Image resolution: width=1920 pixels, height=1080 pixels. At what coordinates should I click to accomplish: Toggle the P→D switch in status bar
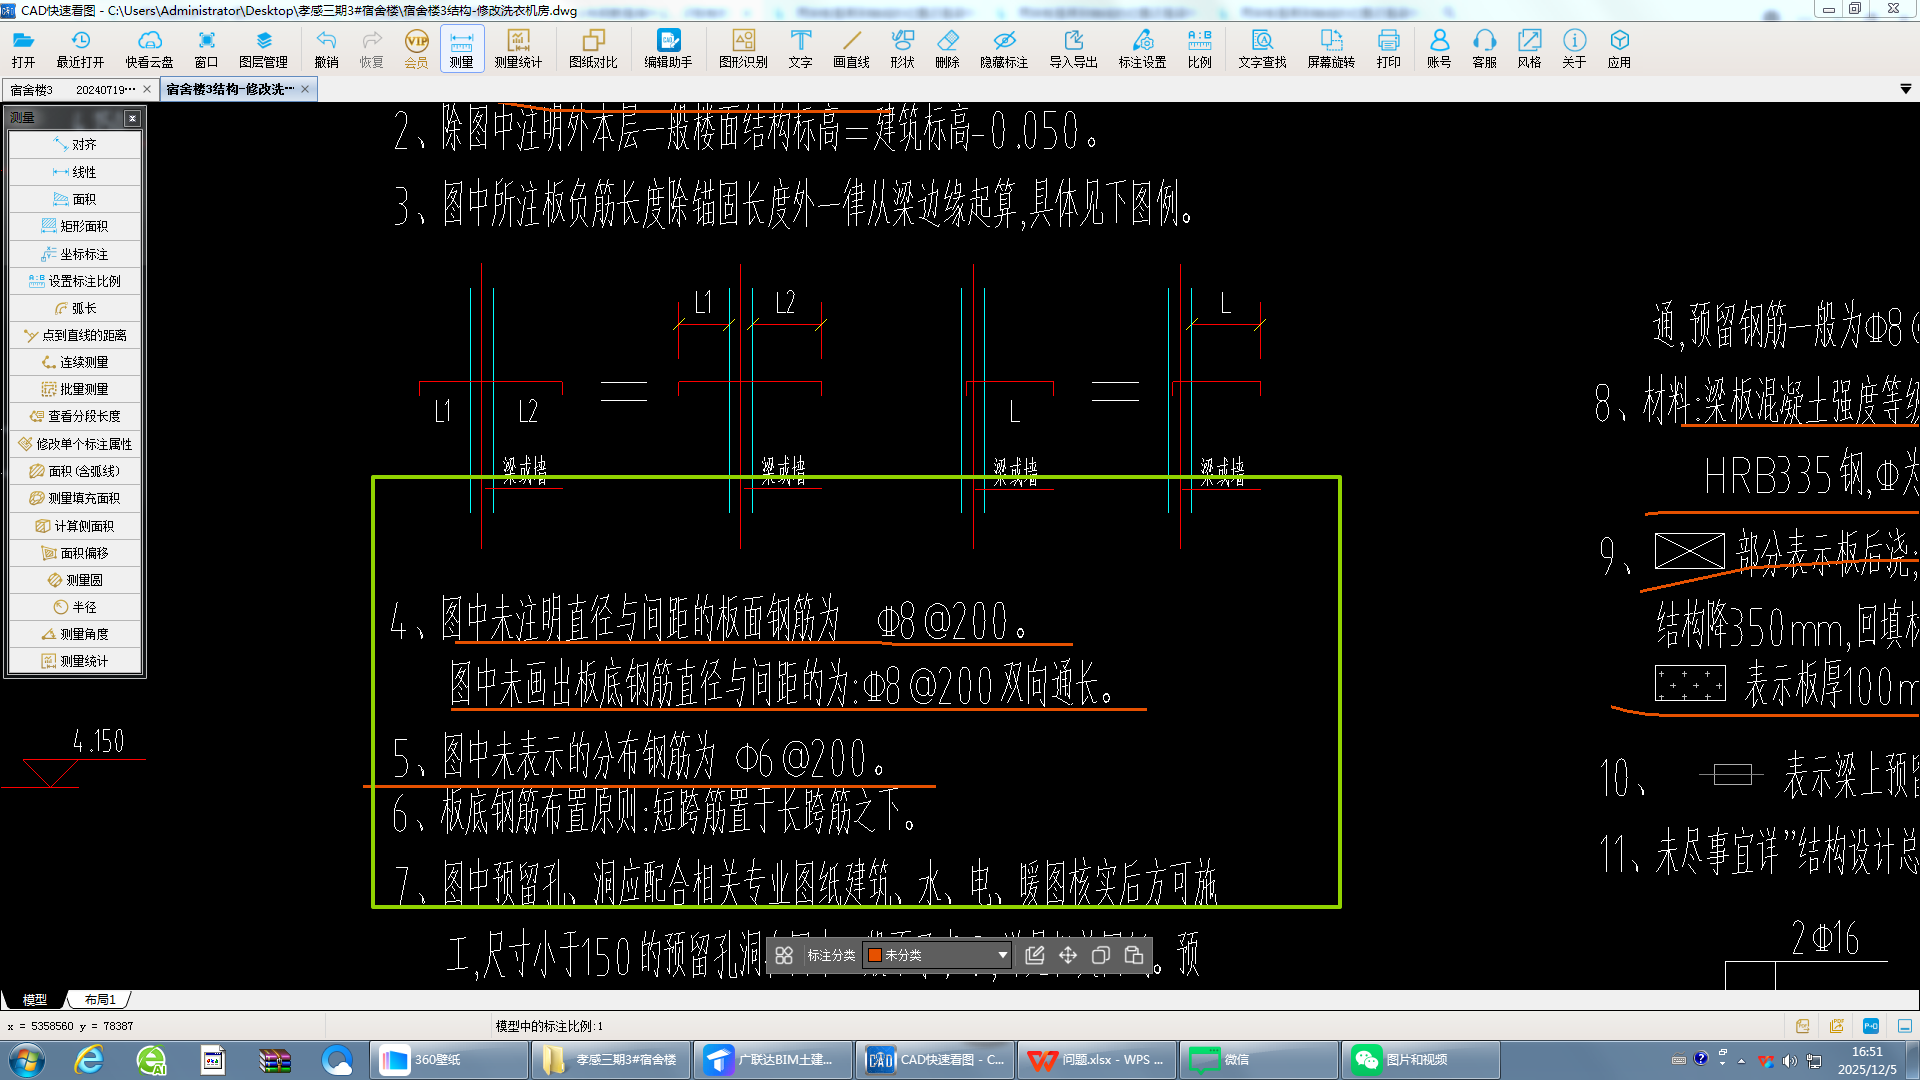[x=1871, y=1026]
